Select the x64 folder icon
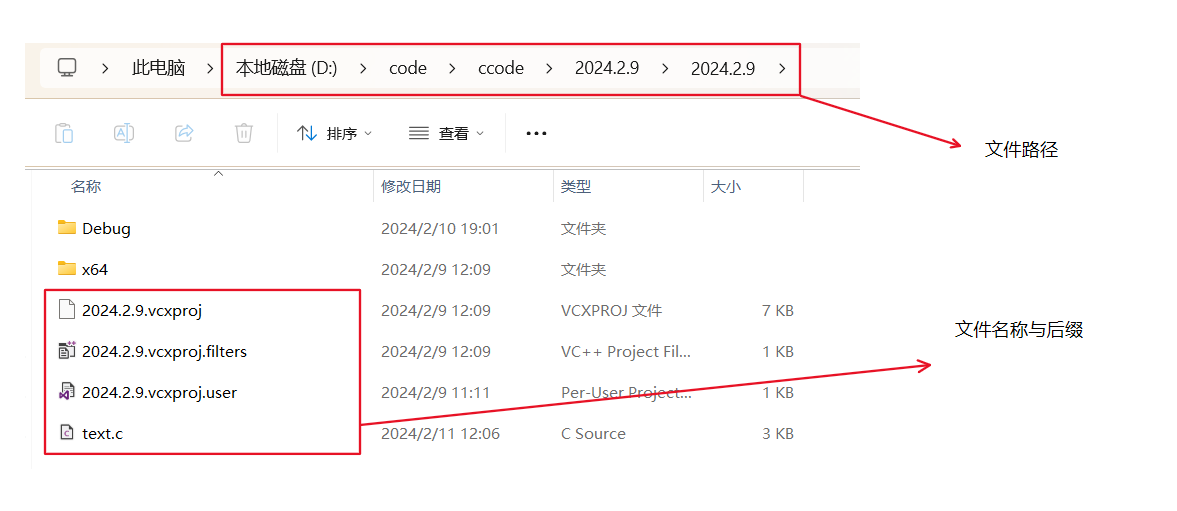Viewport: 1177px width, 511px height. (67, 269)
